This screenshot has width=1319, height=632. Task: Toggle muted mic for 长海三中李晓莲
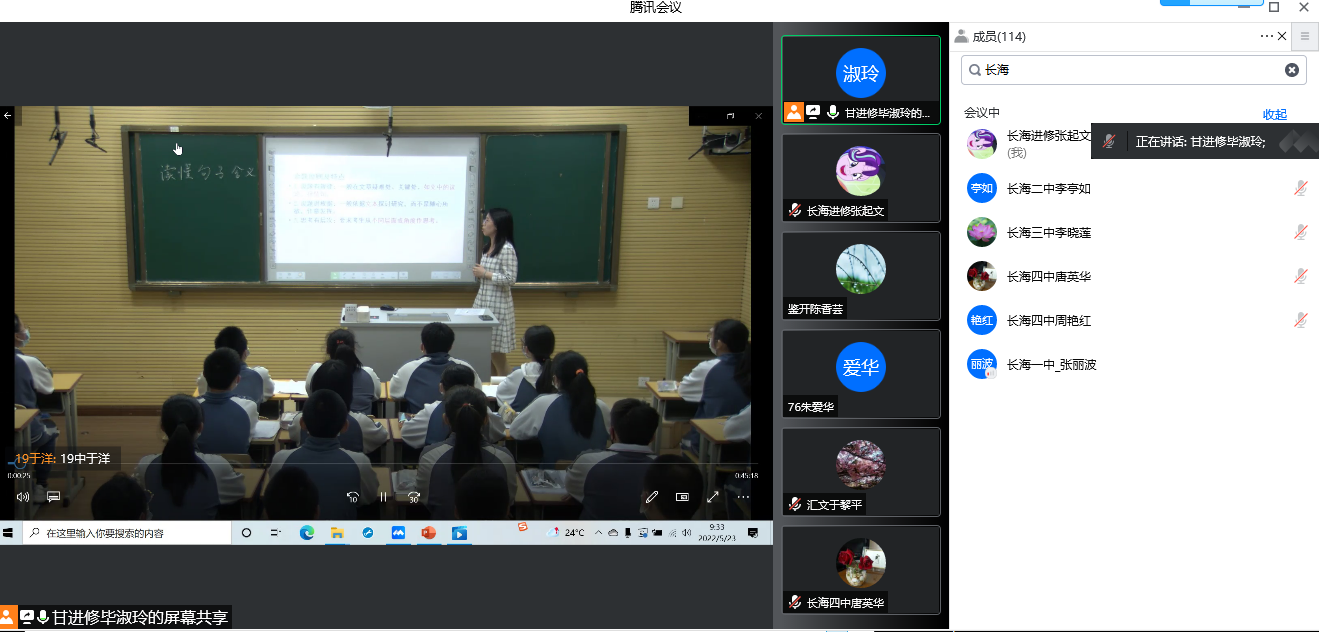coord(1300,232)
